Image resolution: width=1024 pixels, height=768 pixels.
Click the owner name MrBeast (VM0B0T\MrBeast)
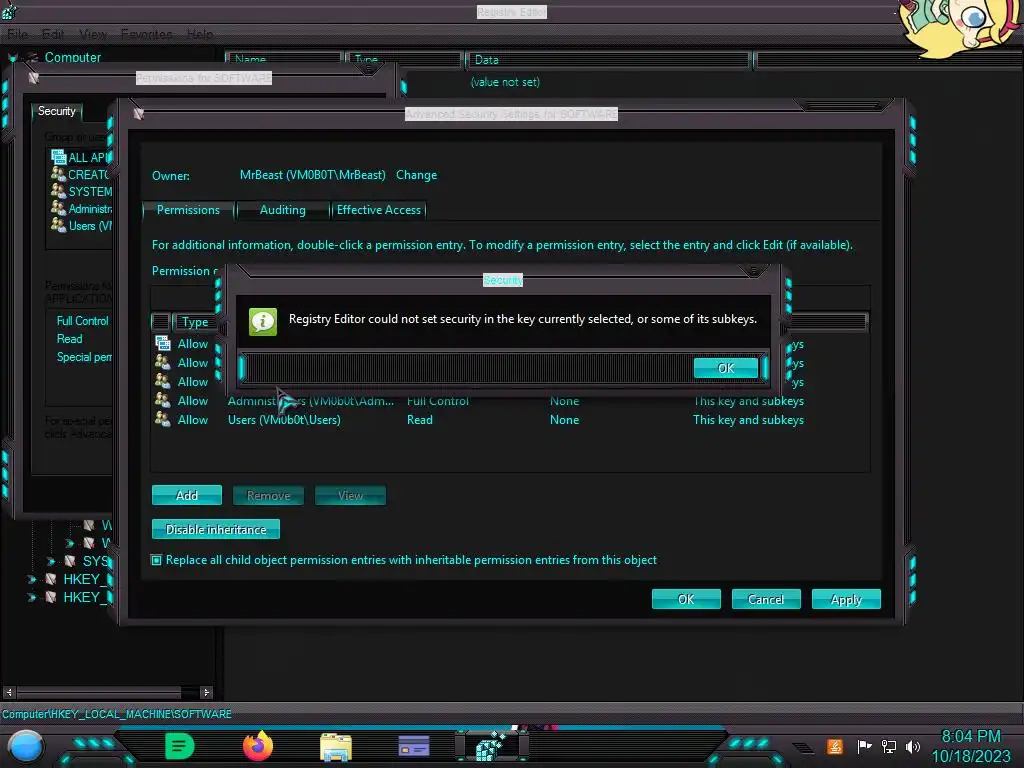click(x=312, y=175)
